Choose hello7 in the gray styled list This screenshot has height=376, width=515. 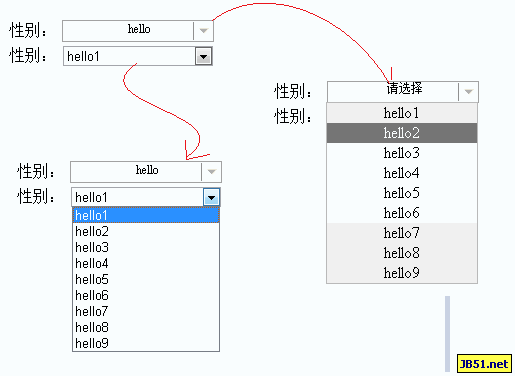point(402,233)
